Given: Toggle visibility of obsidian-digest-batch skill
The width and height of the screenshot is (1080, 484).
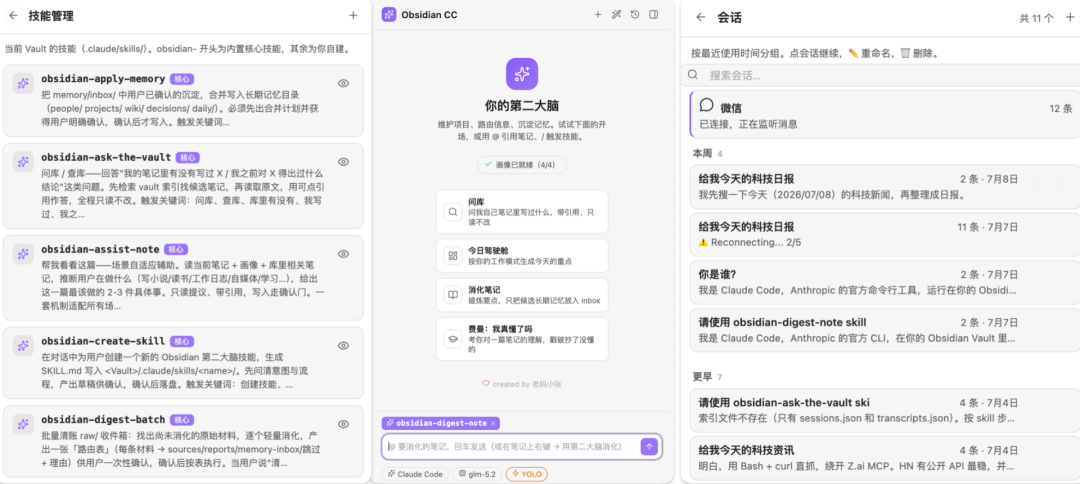Looking at the screenshot, I should (x=344, y=424).
